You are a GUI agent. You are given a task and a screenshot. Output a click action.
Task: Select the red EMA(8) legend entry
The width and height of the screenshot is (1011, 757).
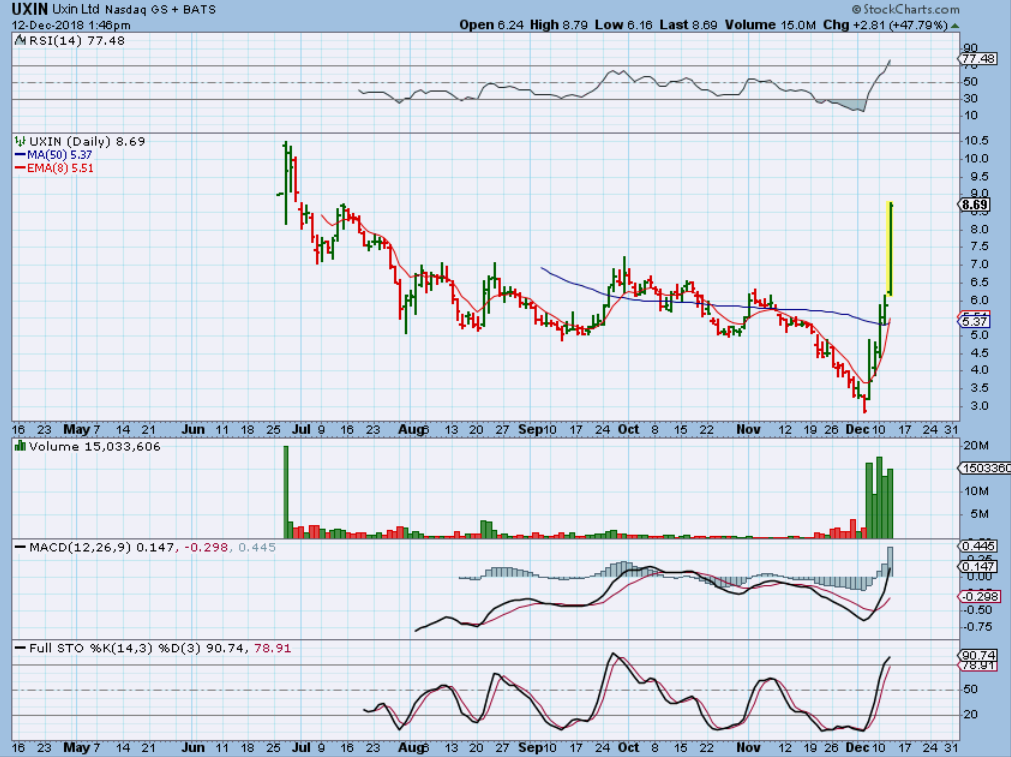click(x=53, y=168)
